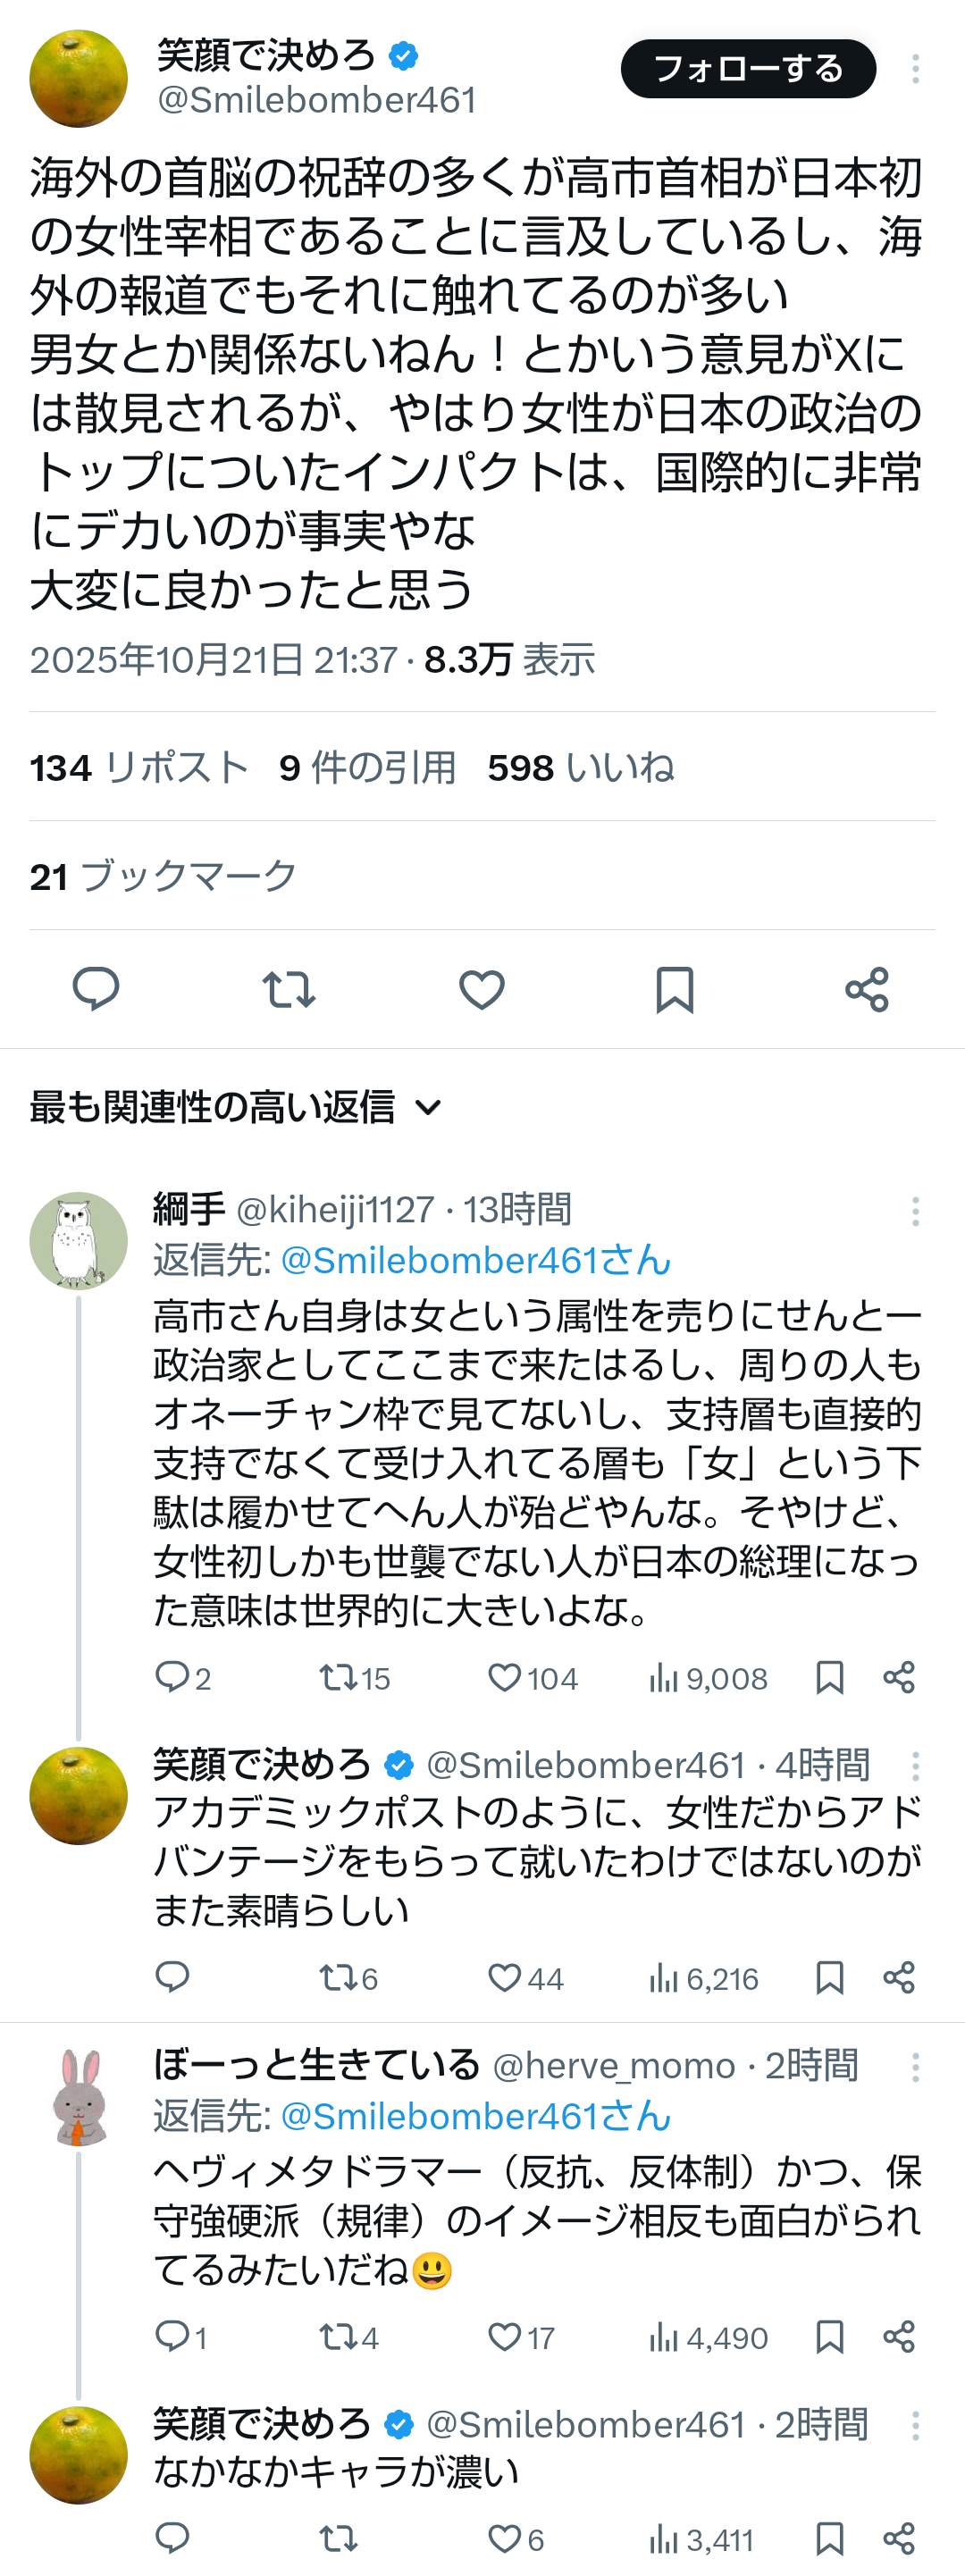Reply to the main post
This screenshot has height=2576, width=965.
click(x=96, y=989)
